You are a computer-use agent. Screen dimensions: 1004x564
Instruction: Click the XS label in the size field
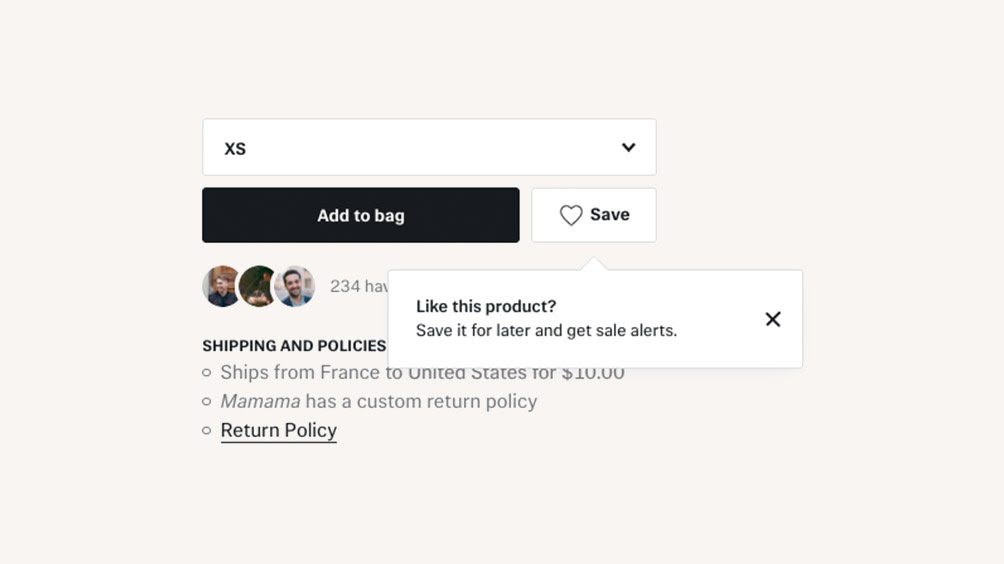(235, 149)
